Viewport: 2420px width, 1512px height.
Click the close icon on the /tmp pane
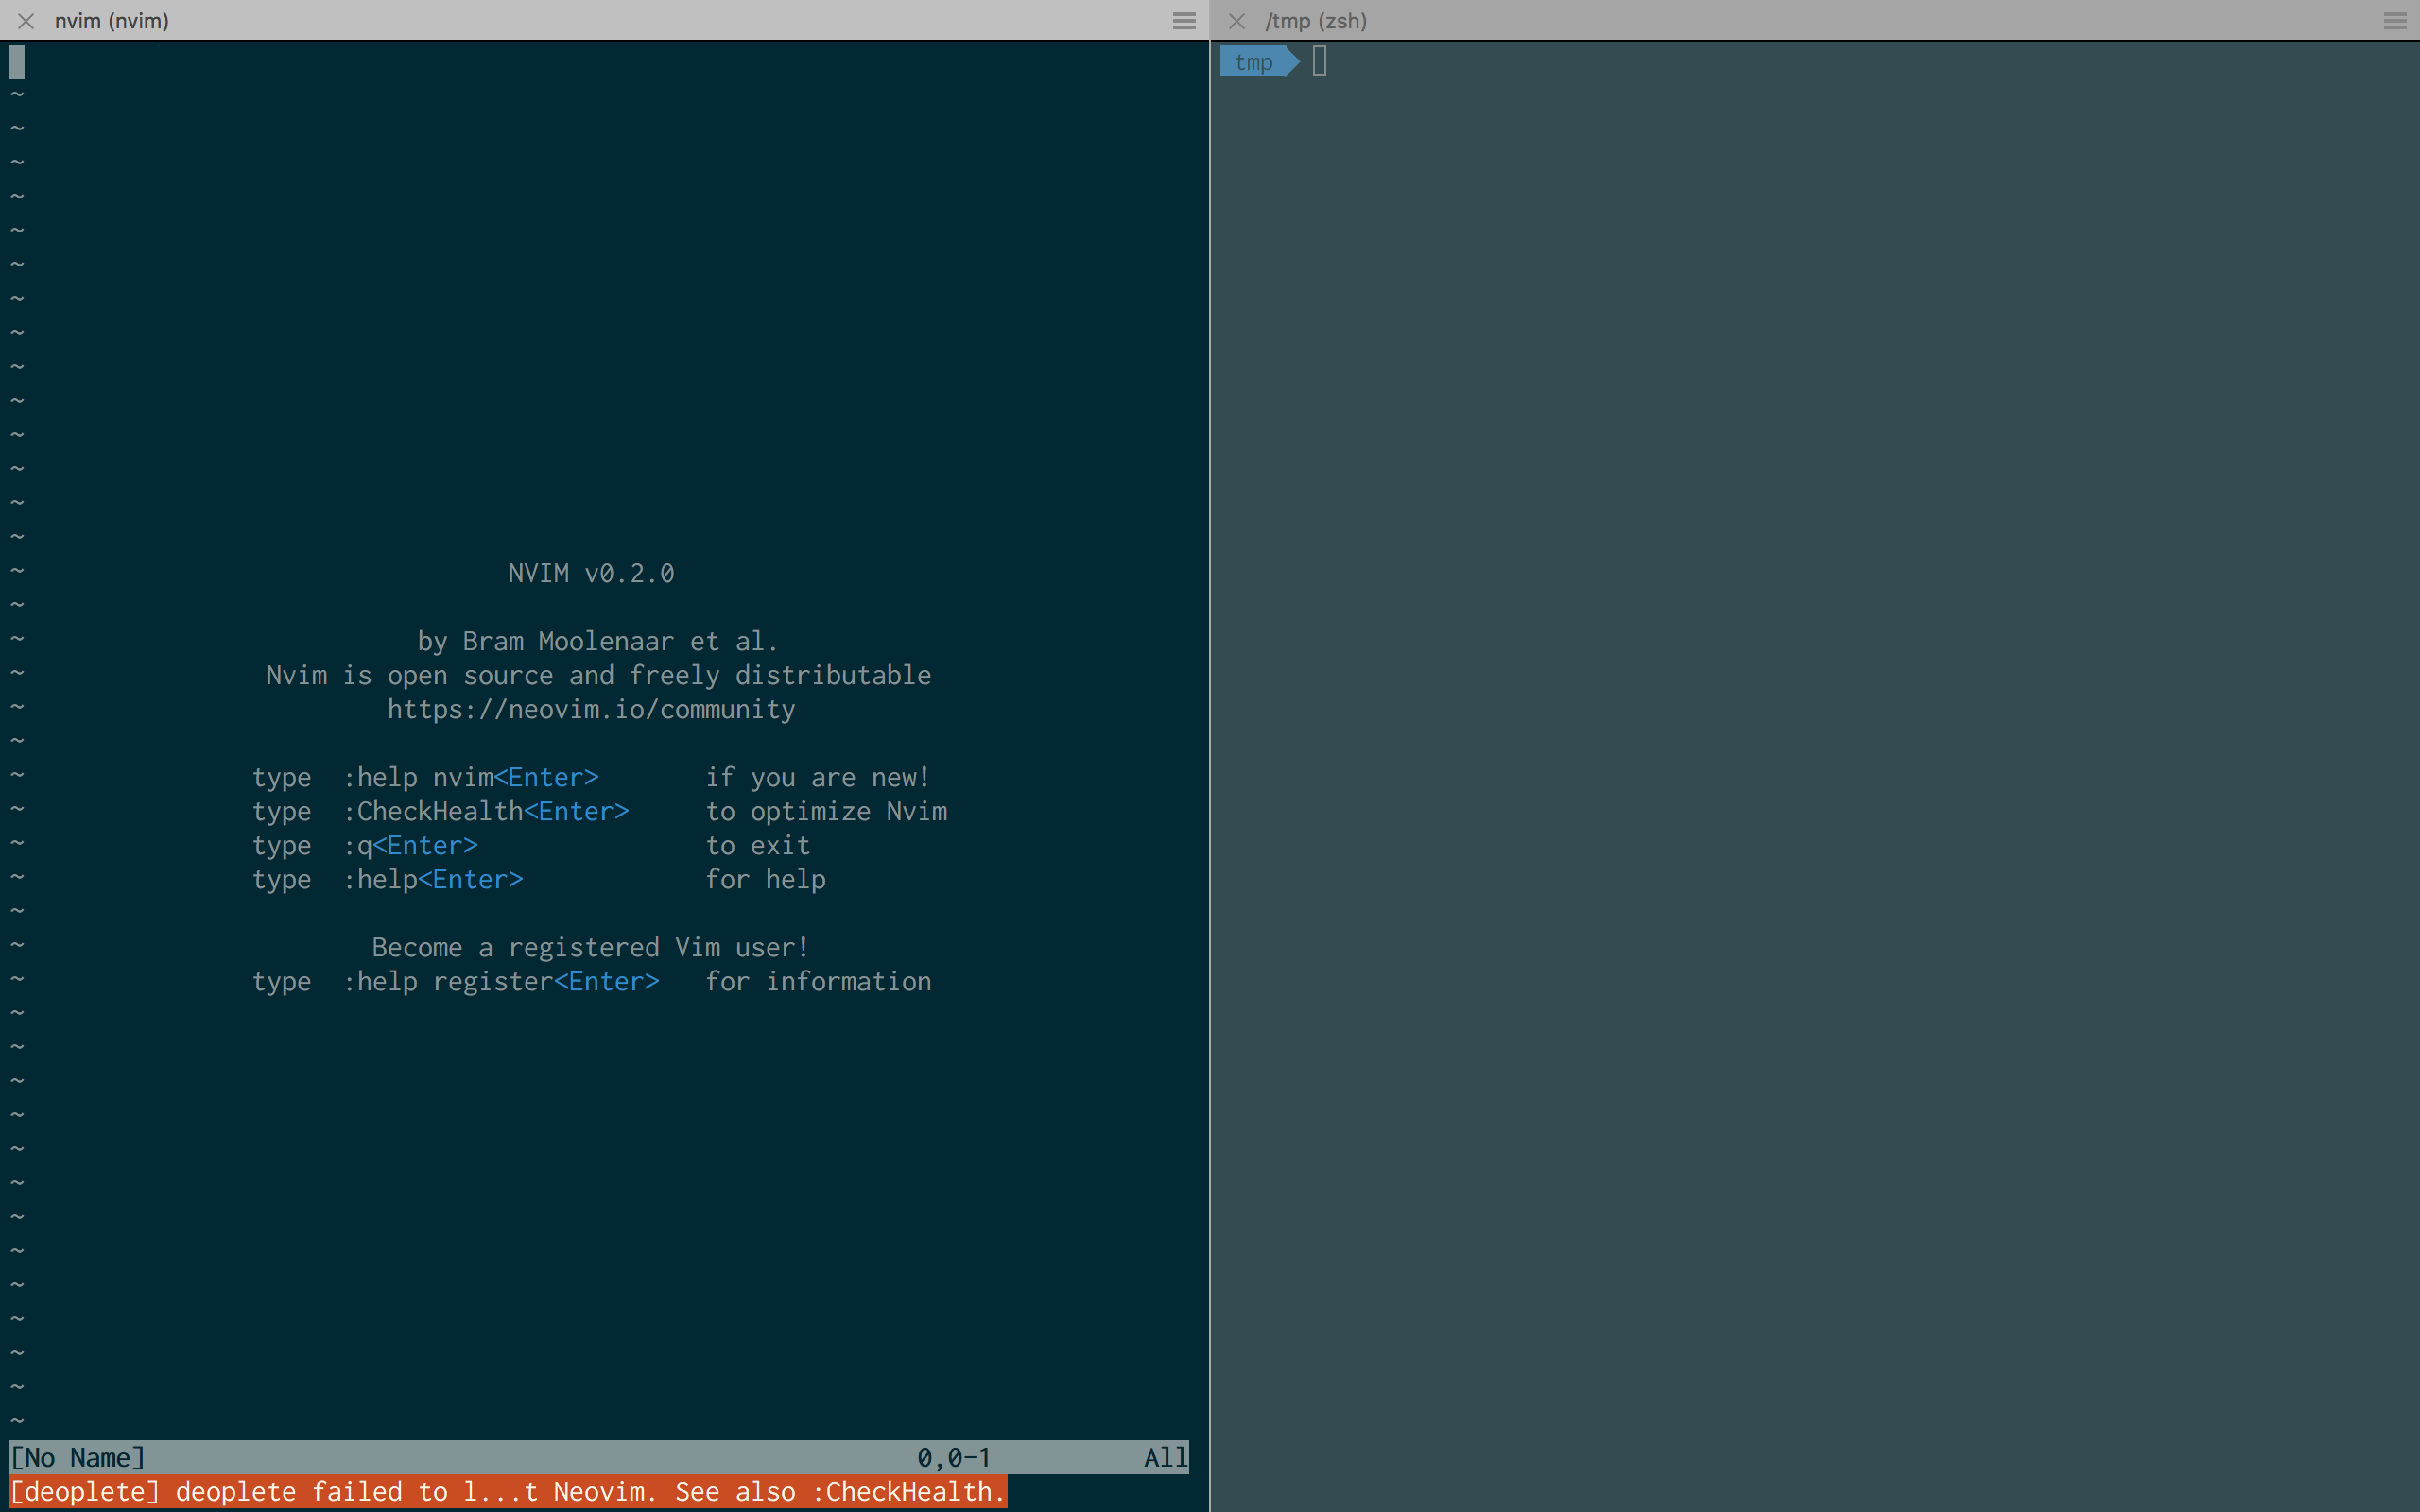1236,20
